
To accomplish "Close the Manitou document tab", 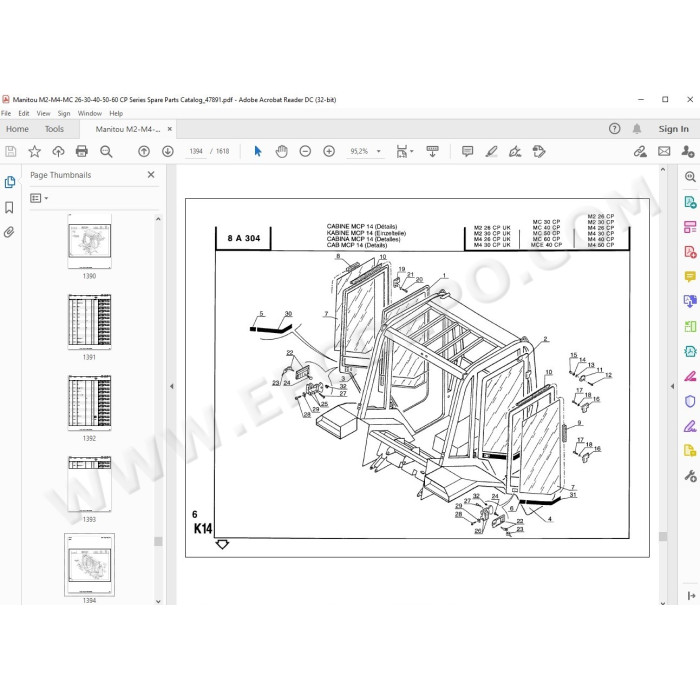I will 170,129.
